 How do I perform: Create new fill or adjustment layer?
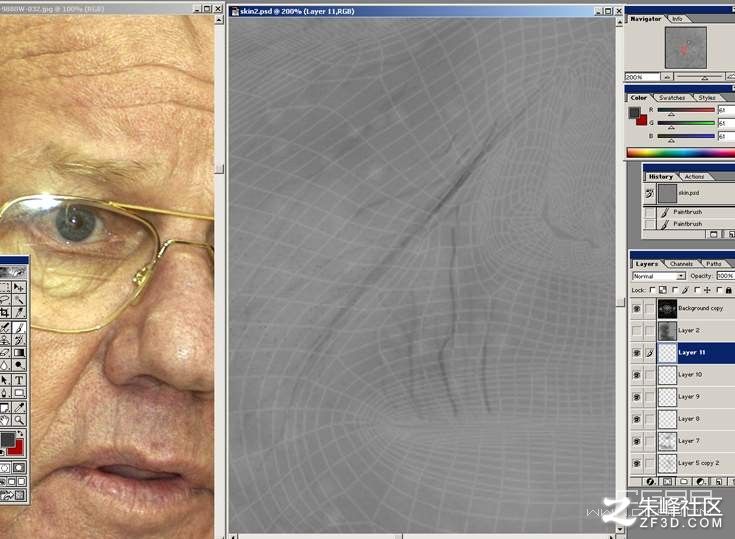[701, 481]
